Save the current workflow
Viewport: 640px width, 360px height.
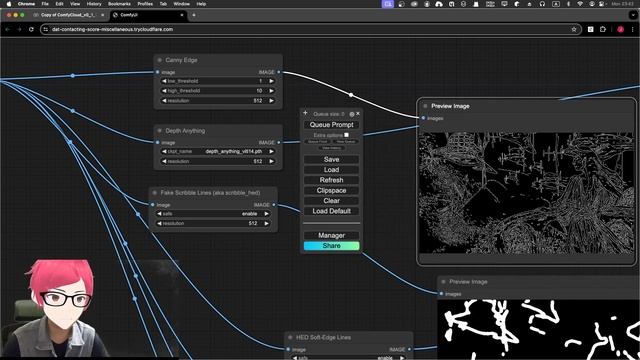pos(331,160)
